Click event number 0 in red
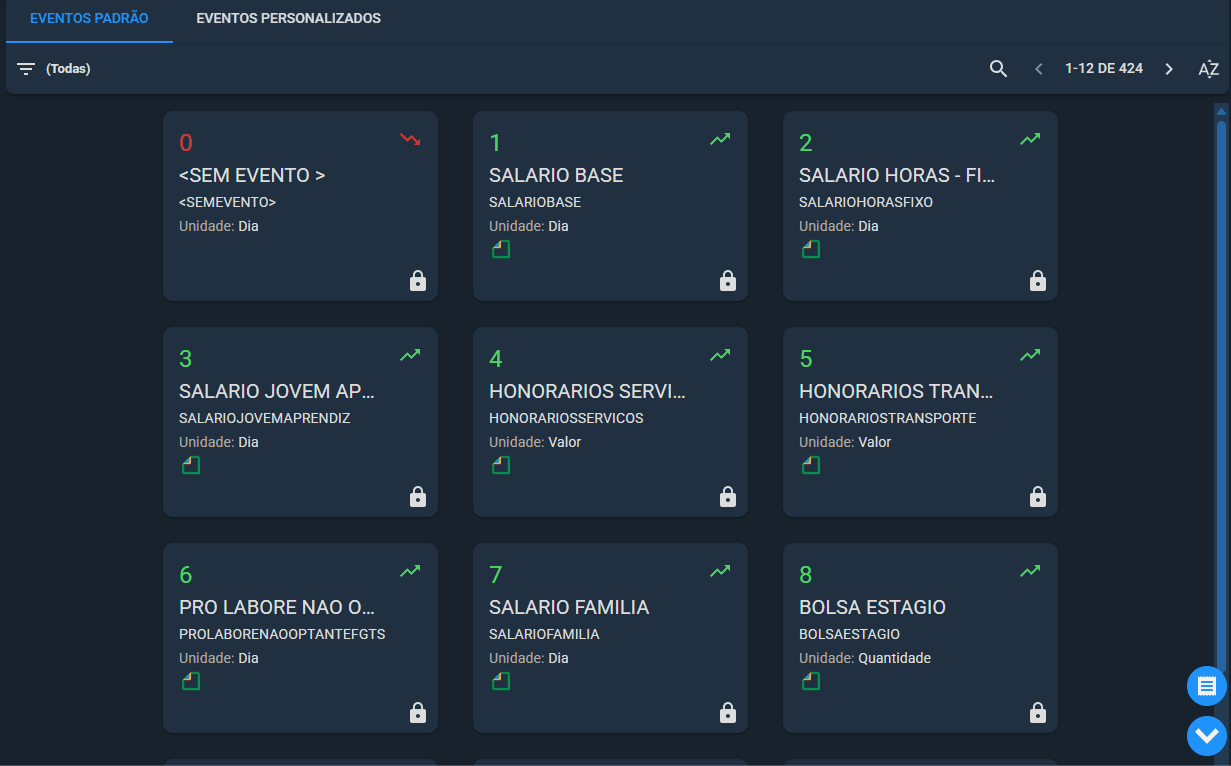 pyautogui.click(x=185, y=143)
